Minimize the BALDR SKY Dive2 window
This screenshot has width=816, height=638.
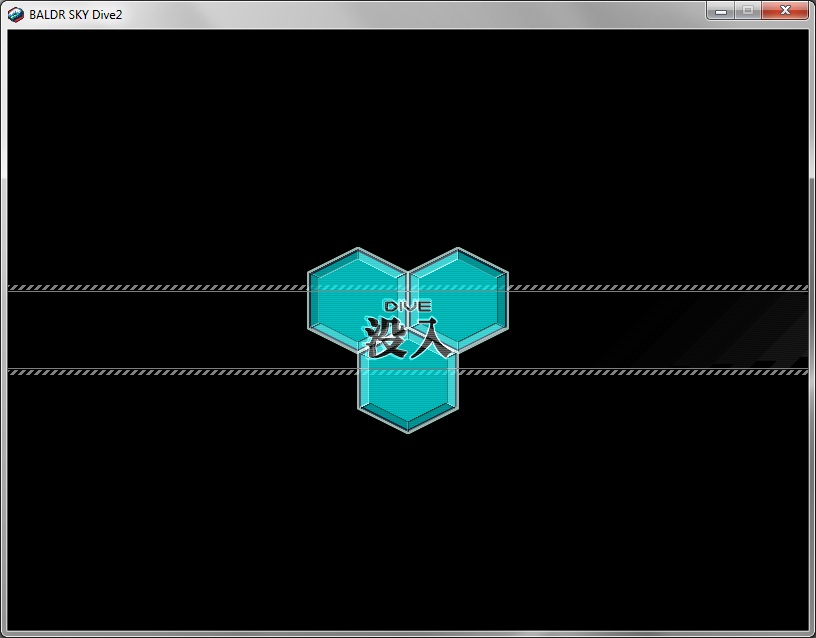[x=721, y=11]
